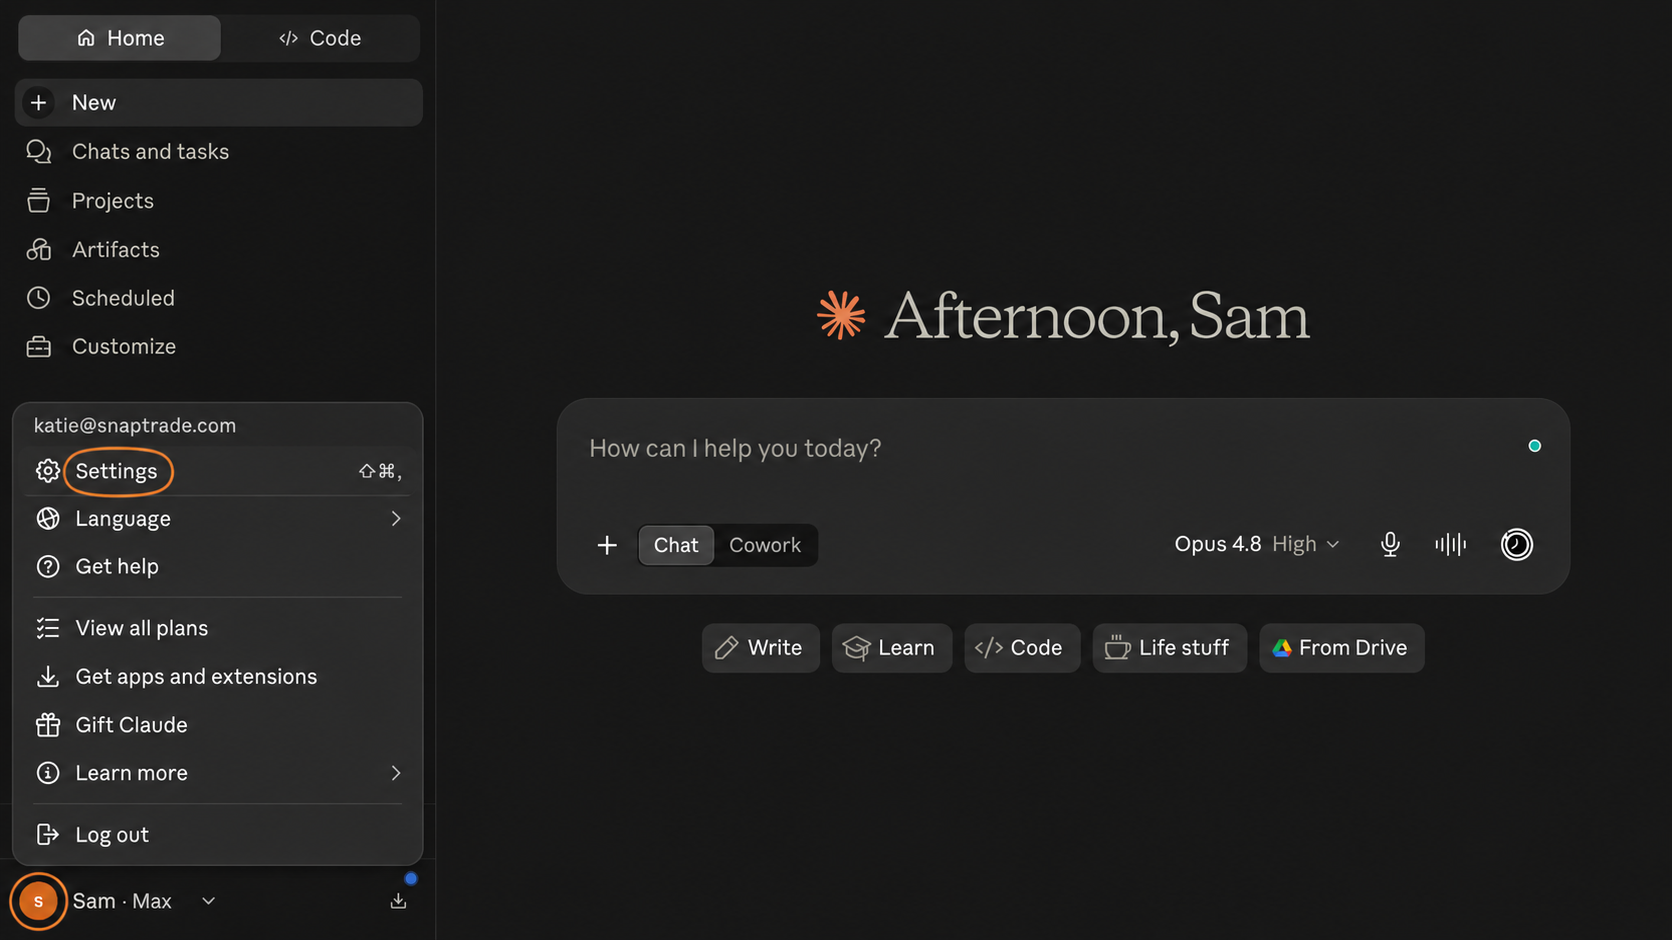Image resolution: width=1672 pixels, height=940 pixels.
Task: Click the Write suggestion chip
Action: pos(760,648)
